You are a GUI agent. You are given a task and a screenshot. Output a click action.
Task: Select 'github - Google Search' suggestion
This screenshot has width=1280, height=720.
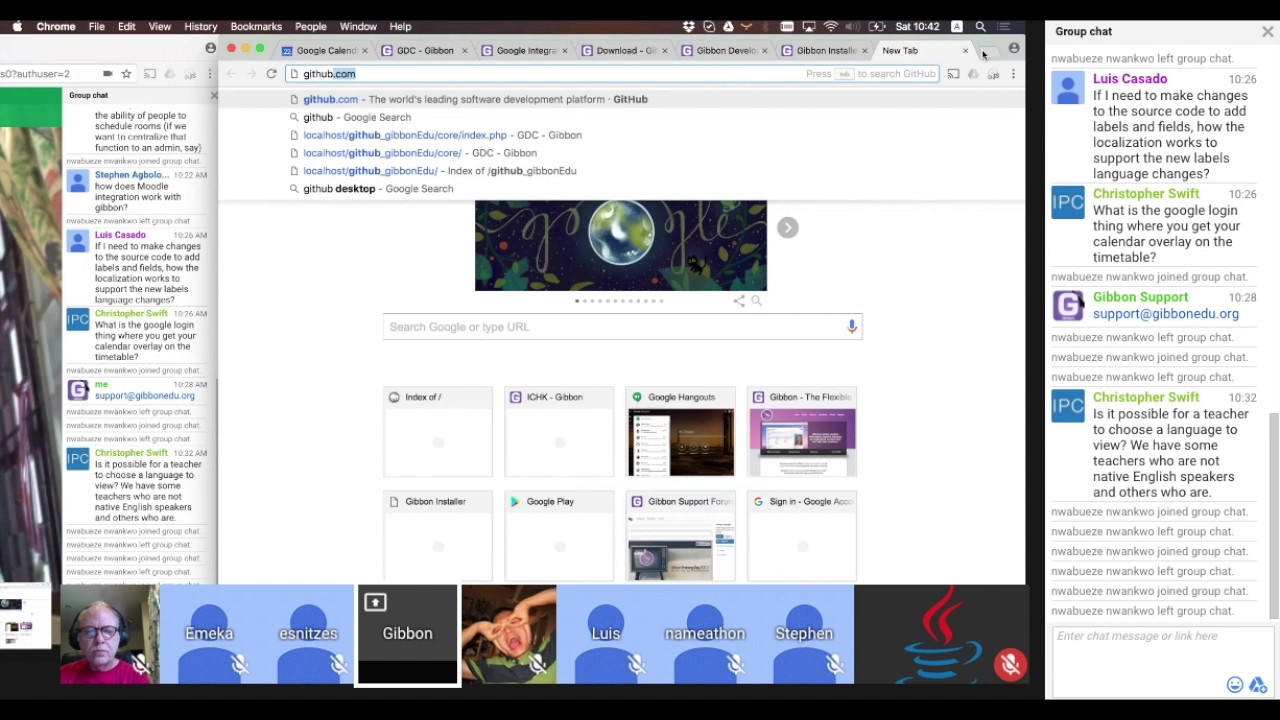(621, 117)
